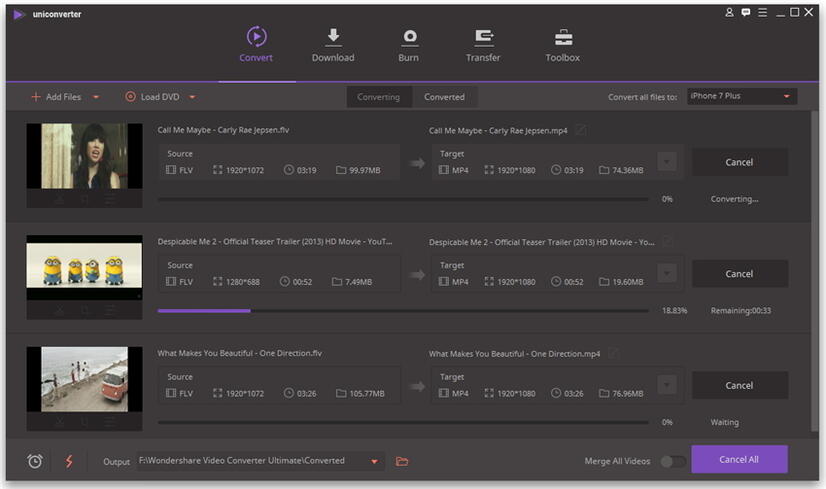Click the Despicable Me 2 progress bar

403,311
